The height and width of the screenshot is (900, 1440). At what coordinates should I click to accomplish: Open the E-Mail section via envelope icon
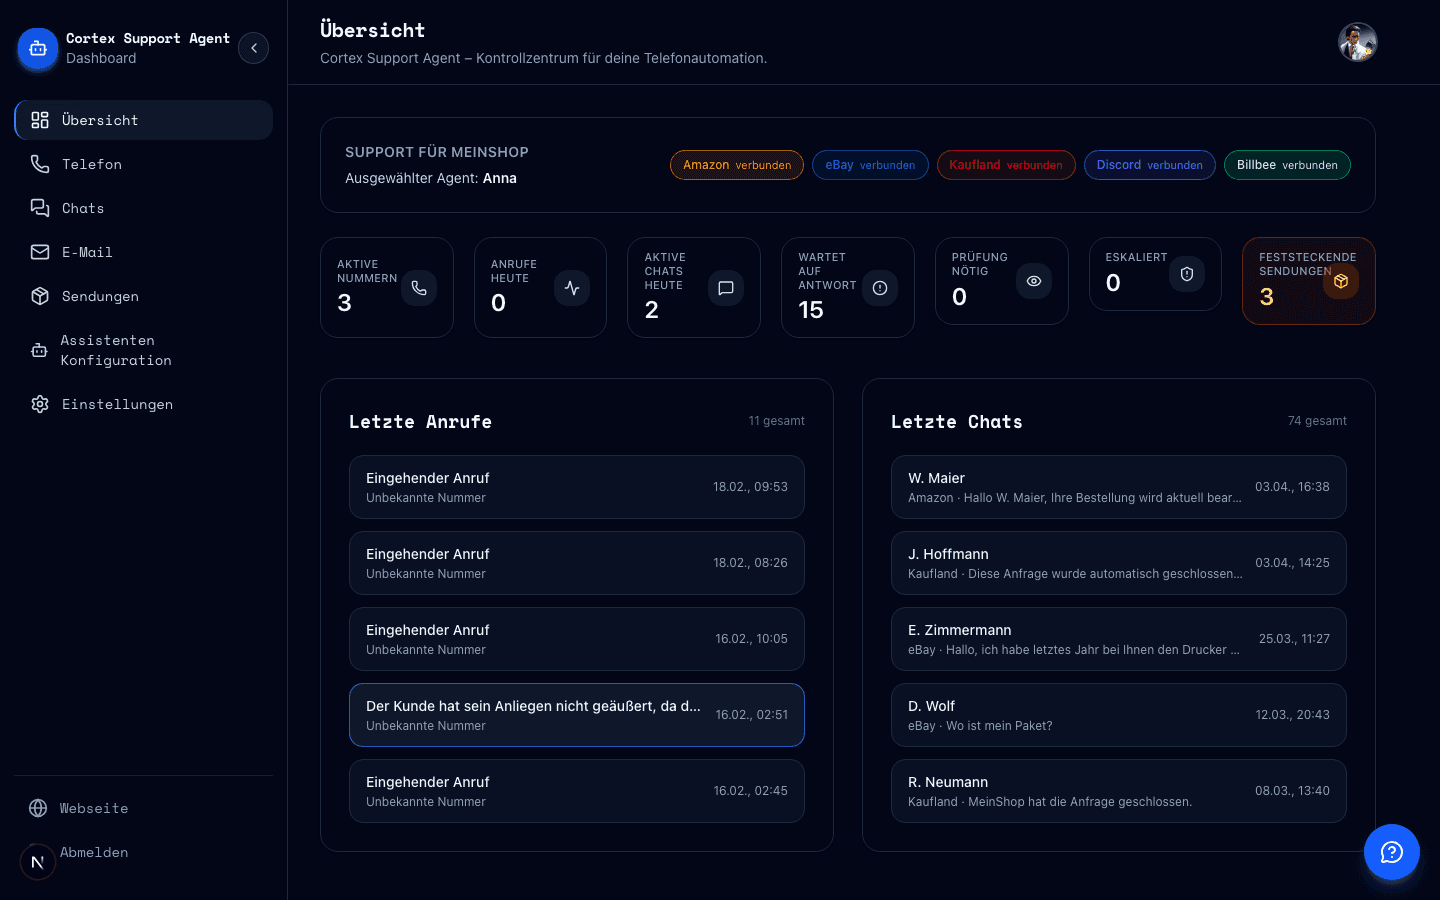(40, 252)
